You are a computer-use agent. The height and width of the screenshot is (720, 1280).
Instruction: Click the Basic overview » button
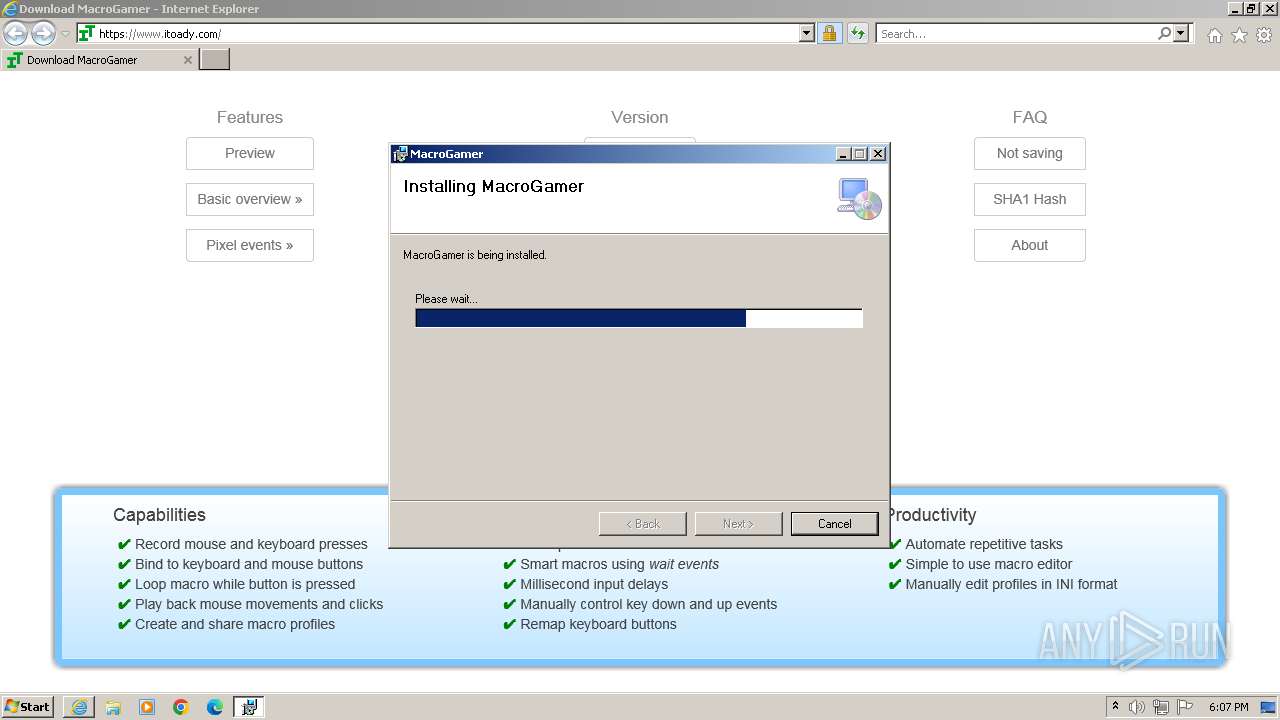point(250,199)
